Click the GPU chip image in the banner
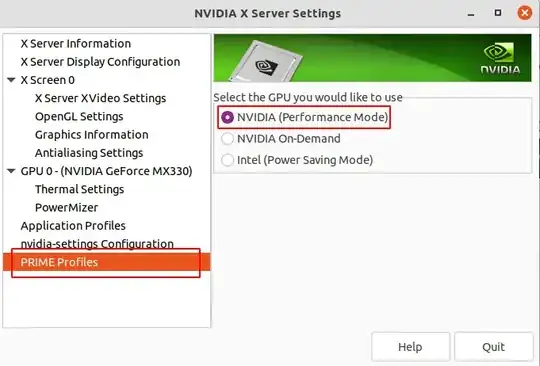This screenshot has width=540, height=366. point(266,62)
